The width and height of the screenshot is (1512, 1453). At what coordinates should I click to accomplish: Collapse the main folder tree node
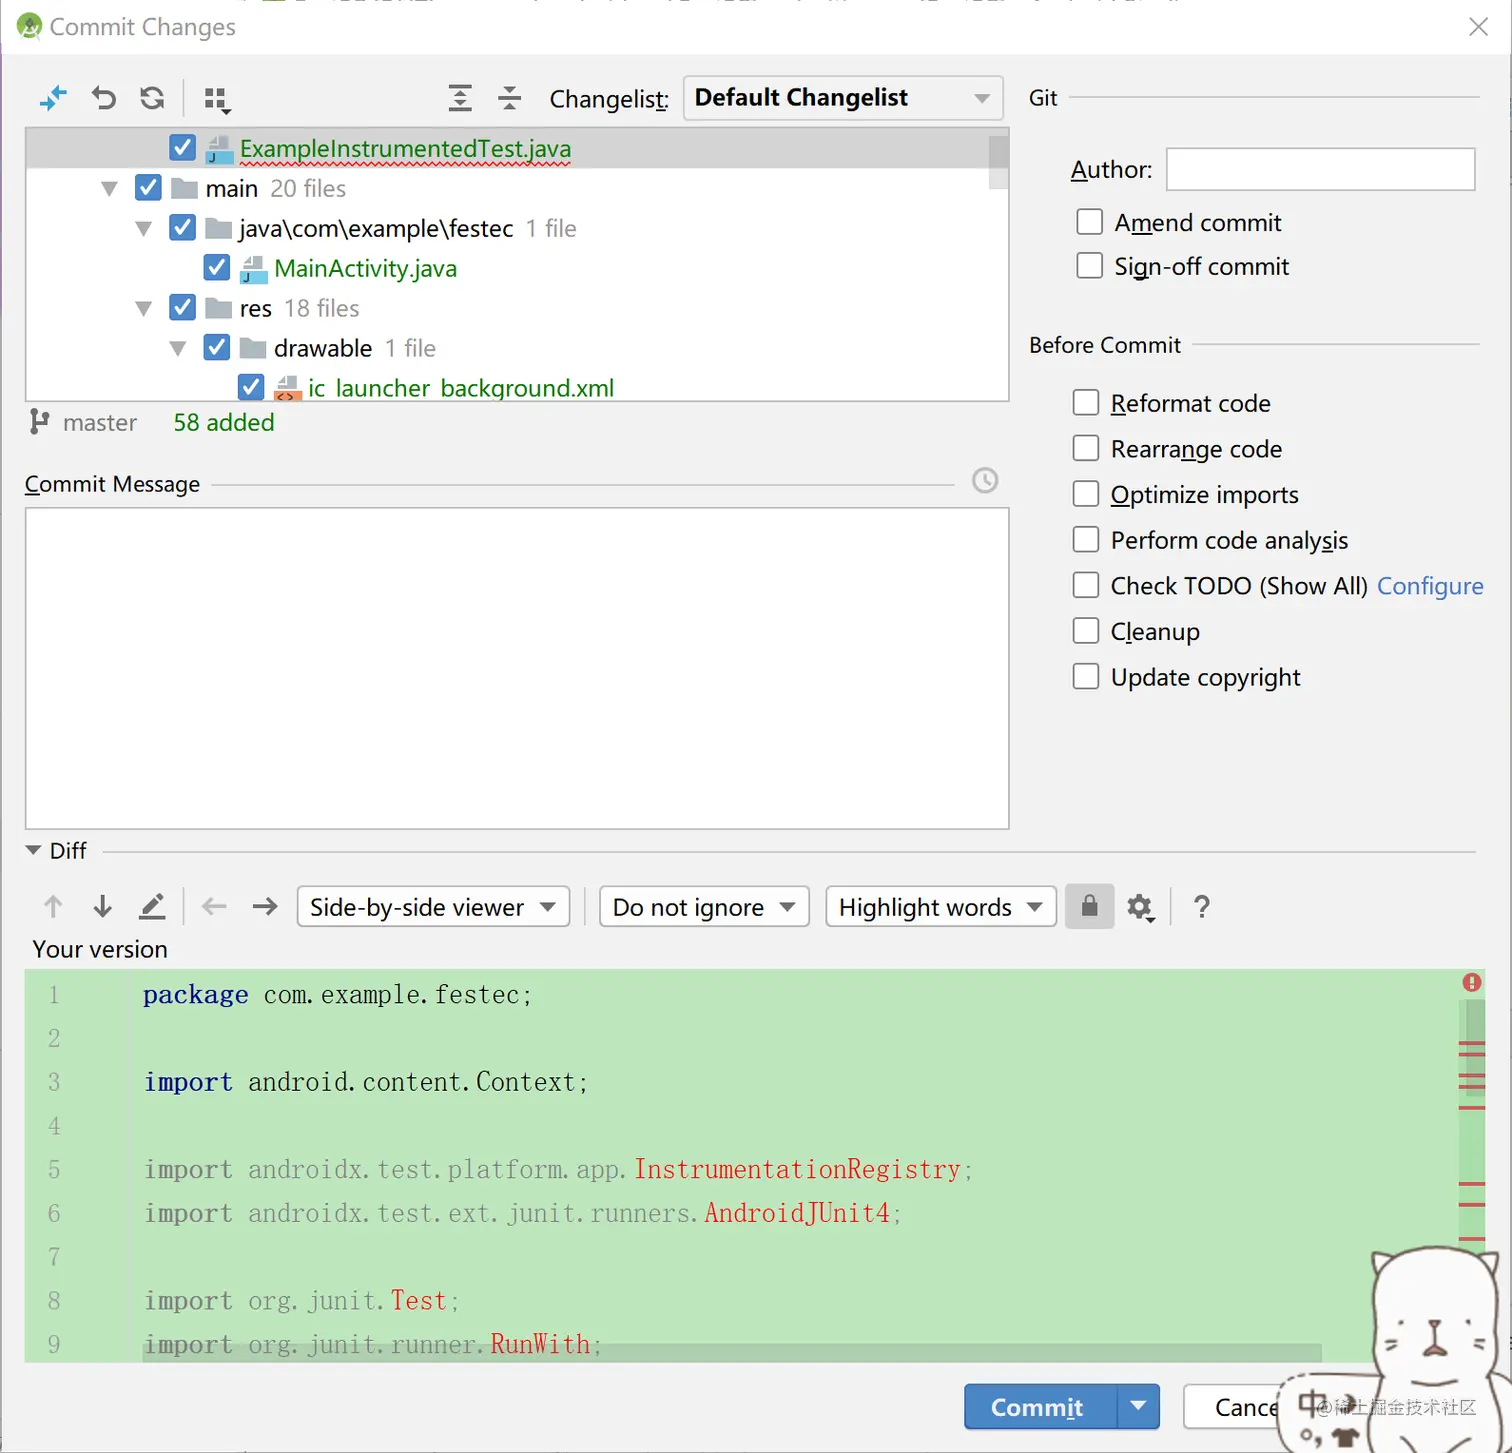tap(110, 188)
